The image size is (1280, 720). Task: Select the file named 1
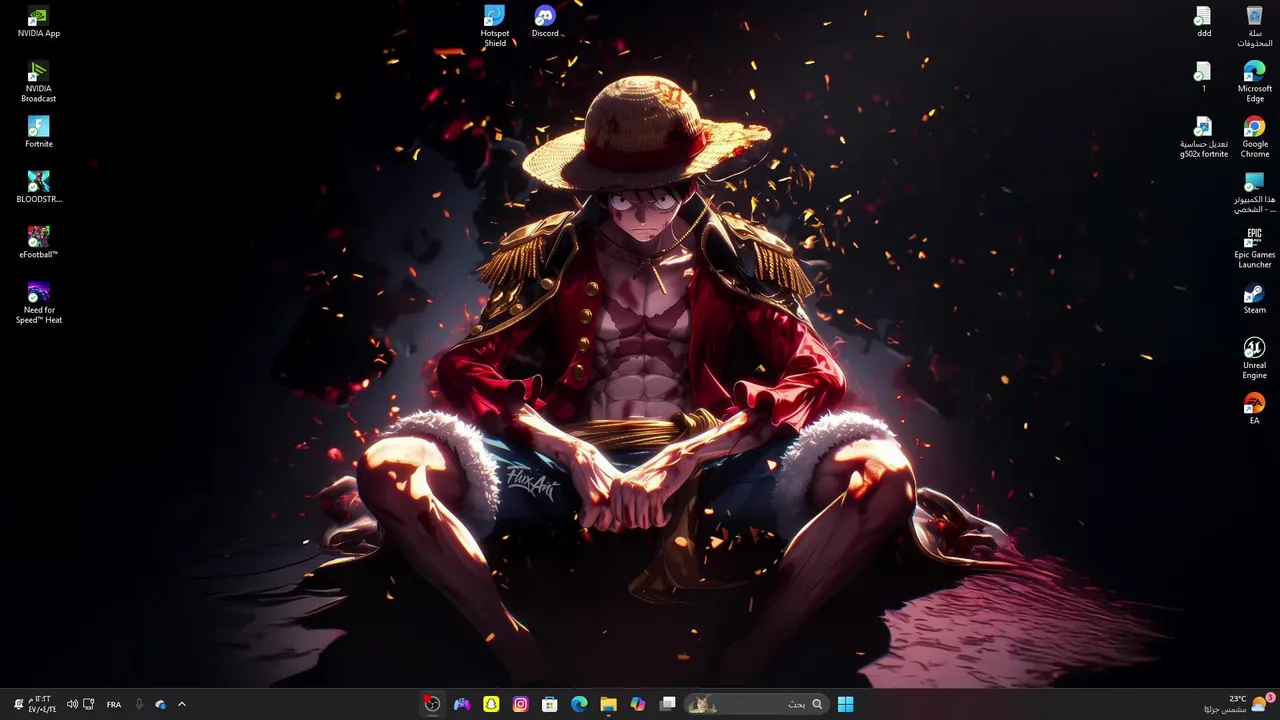(1204, 78)
